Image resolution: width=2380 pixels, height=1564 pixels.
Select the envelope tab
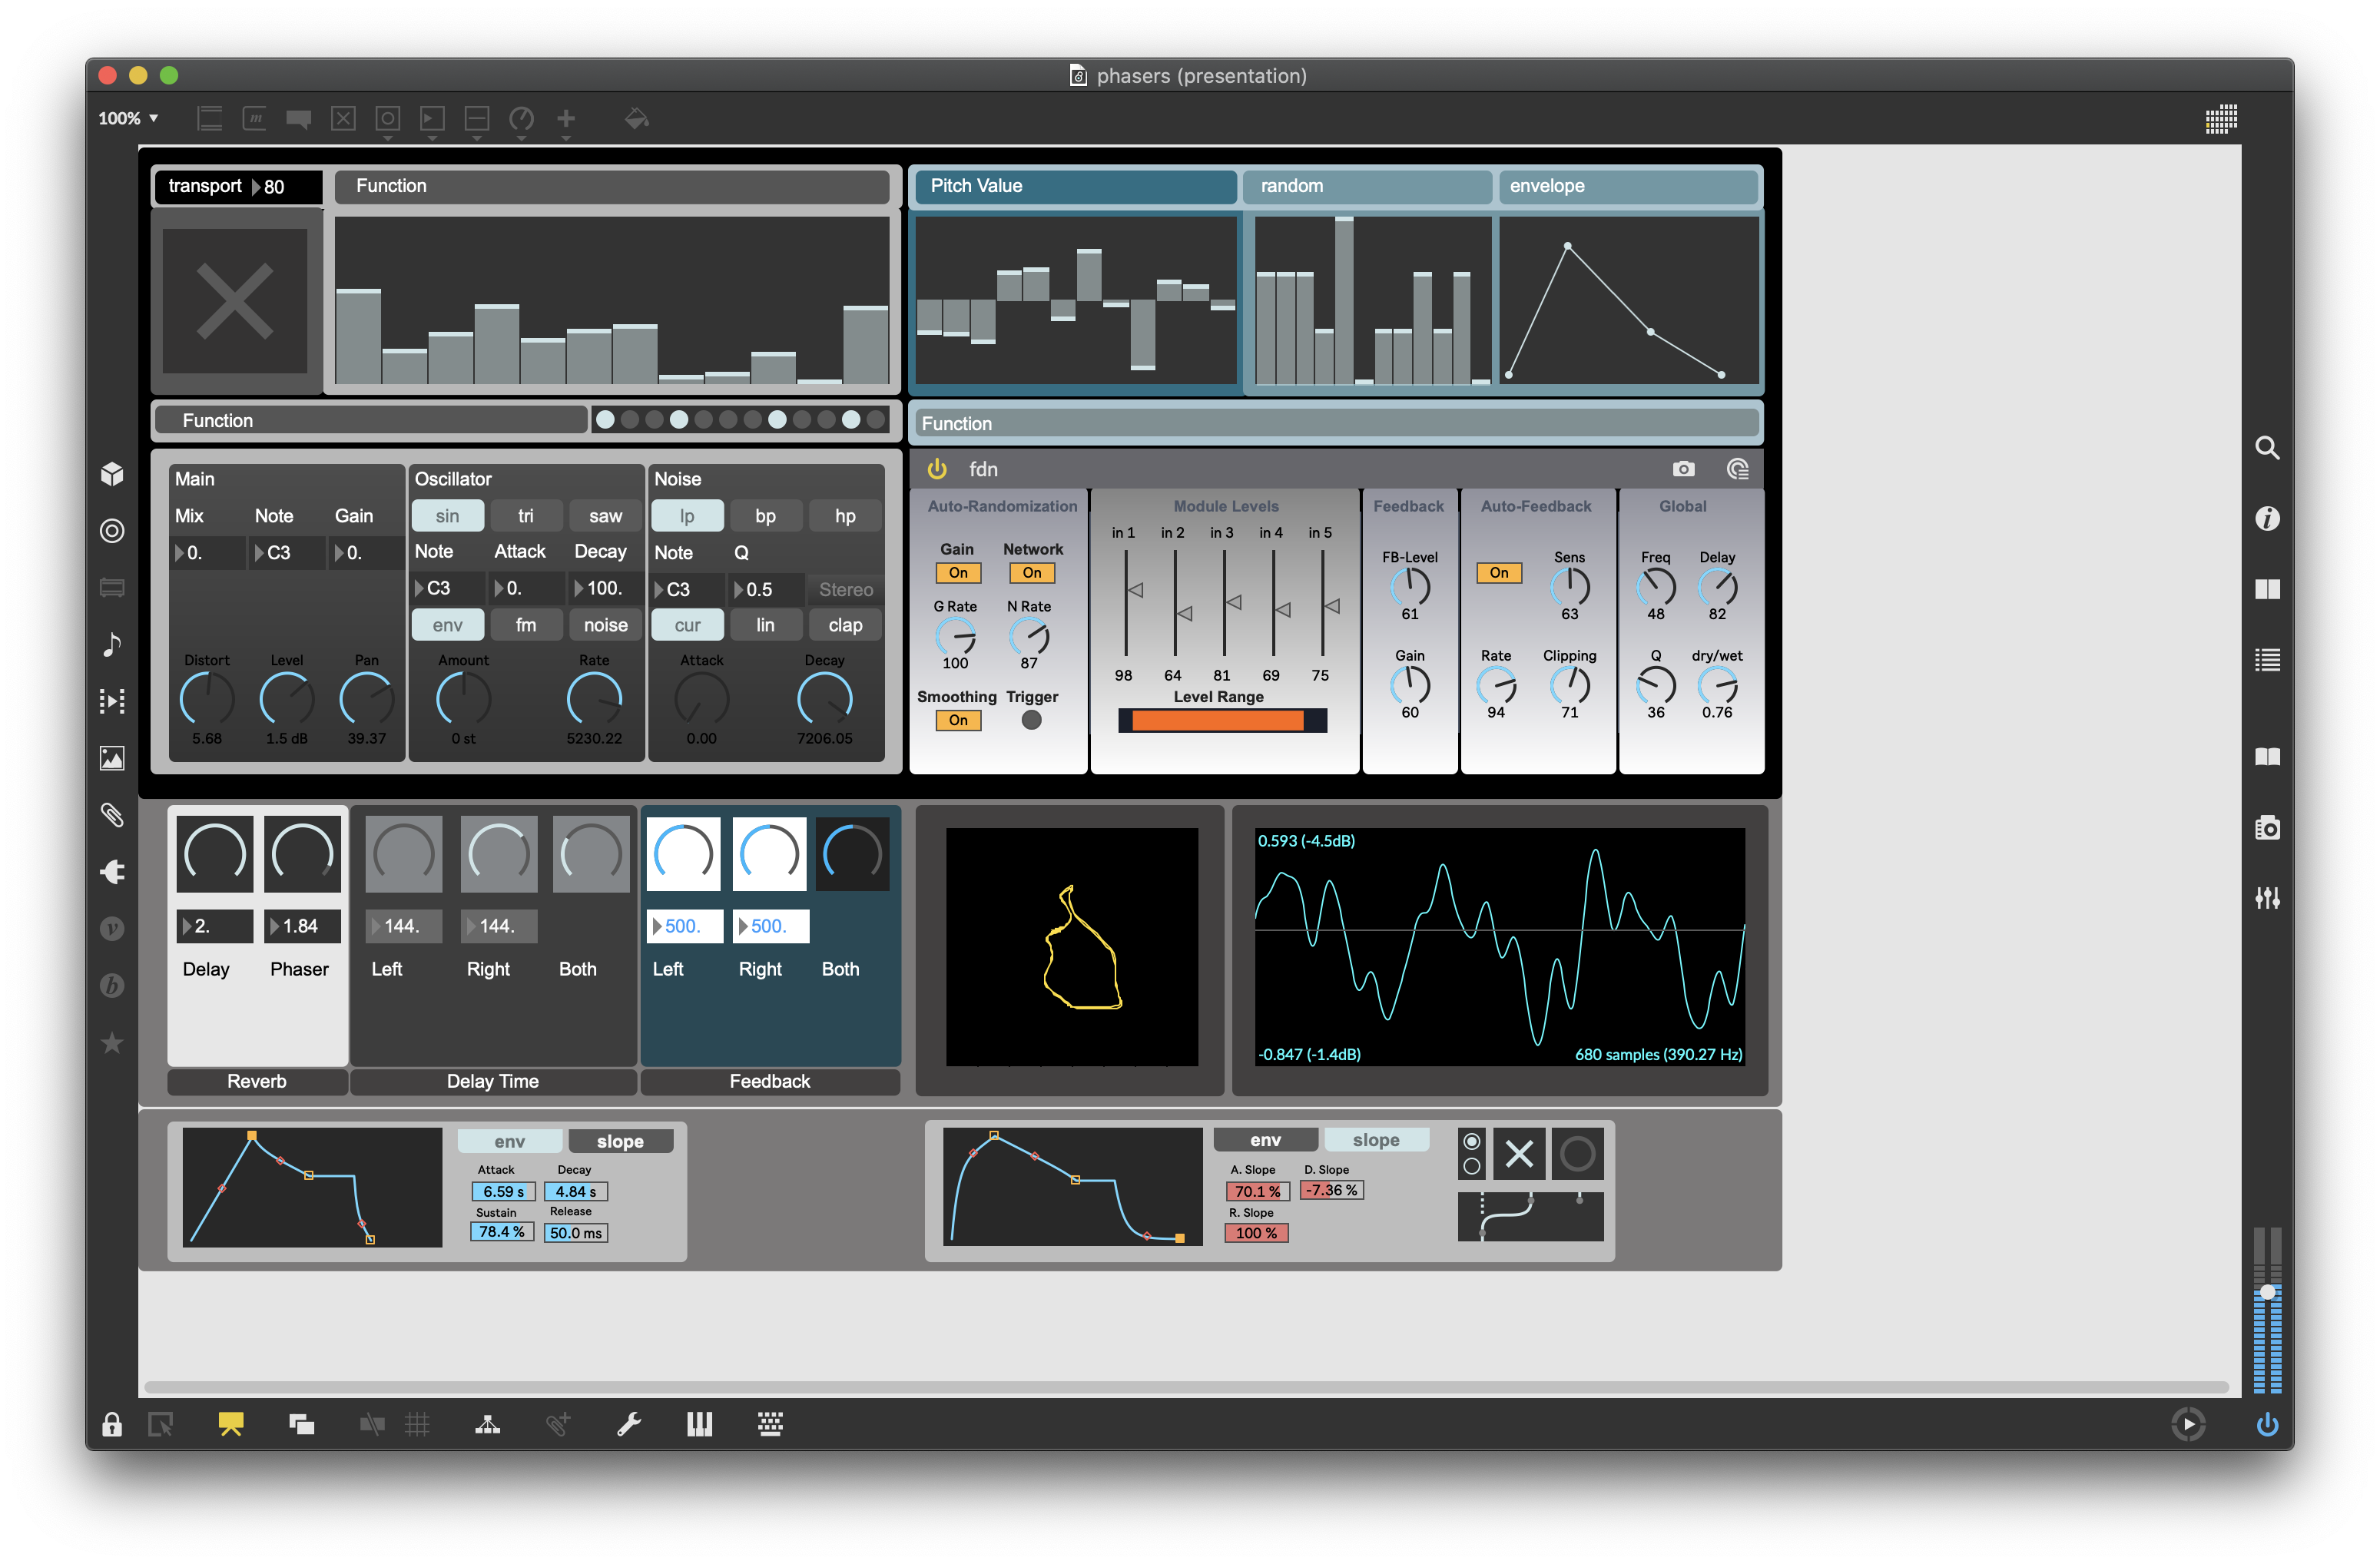[x=1627, y=186]
